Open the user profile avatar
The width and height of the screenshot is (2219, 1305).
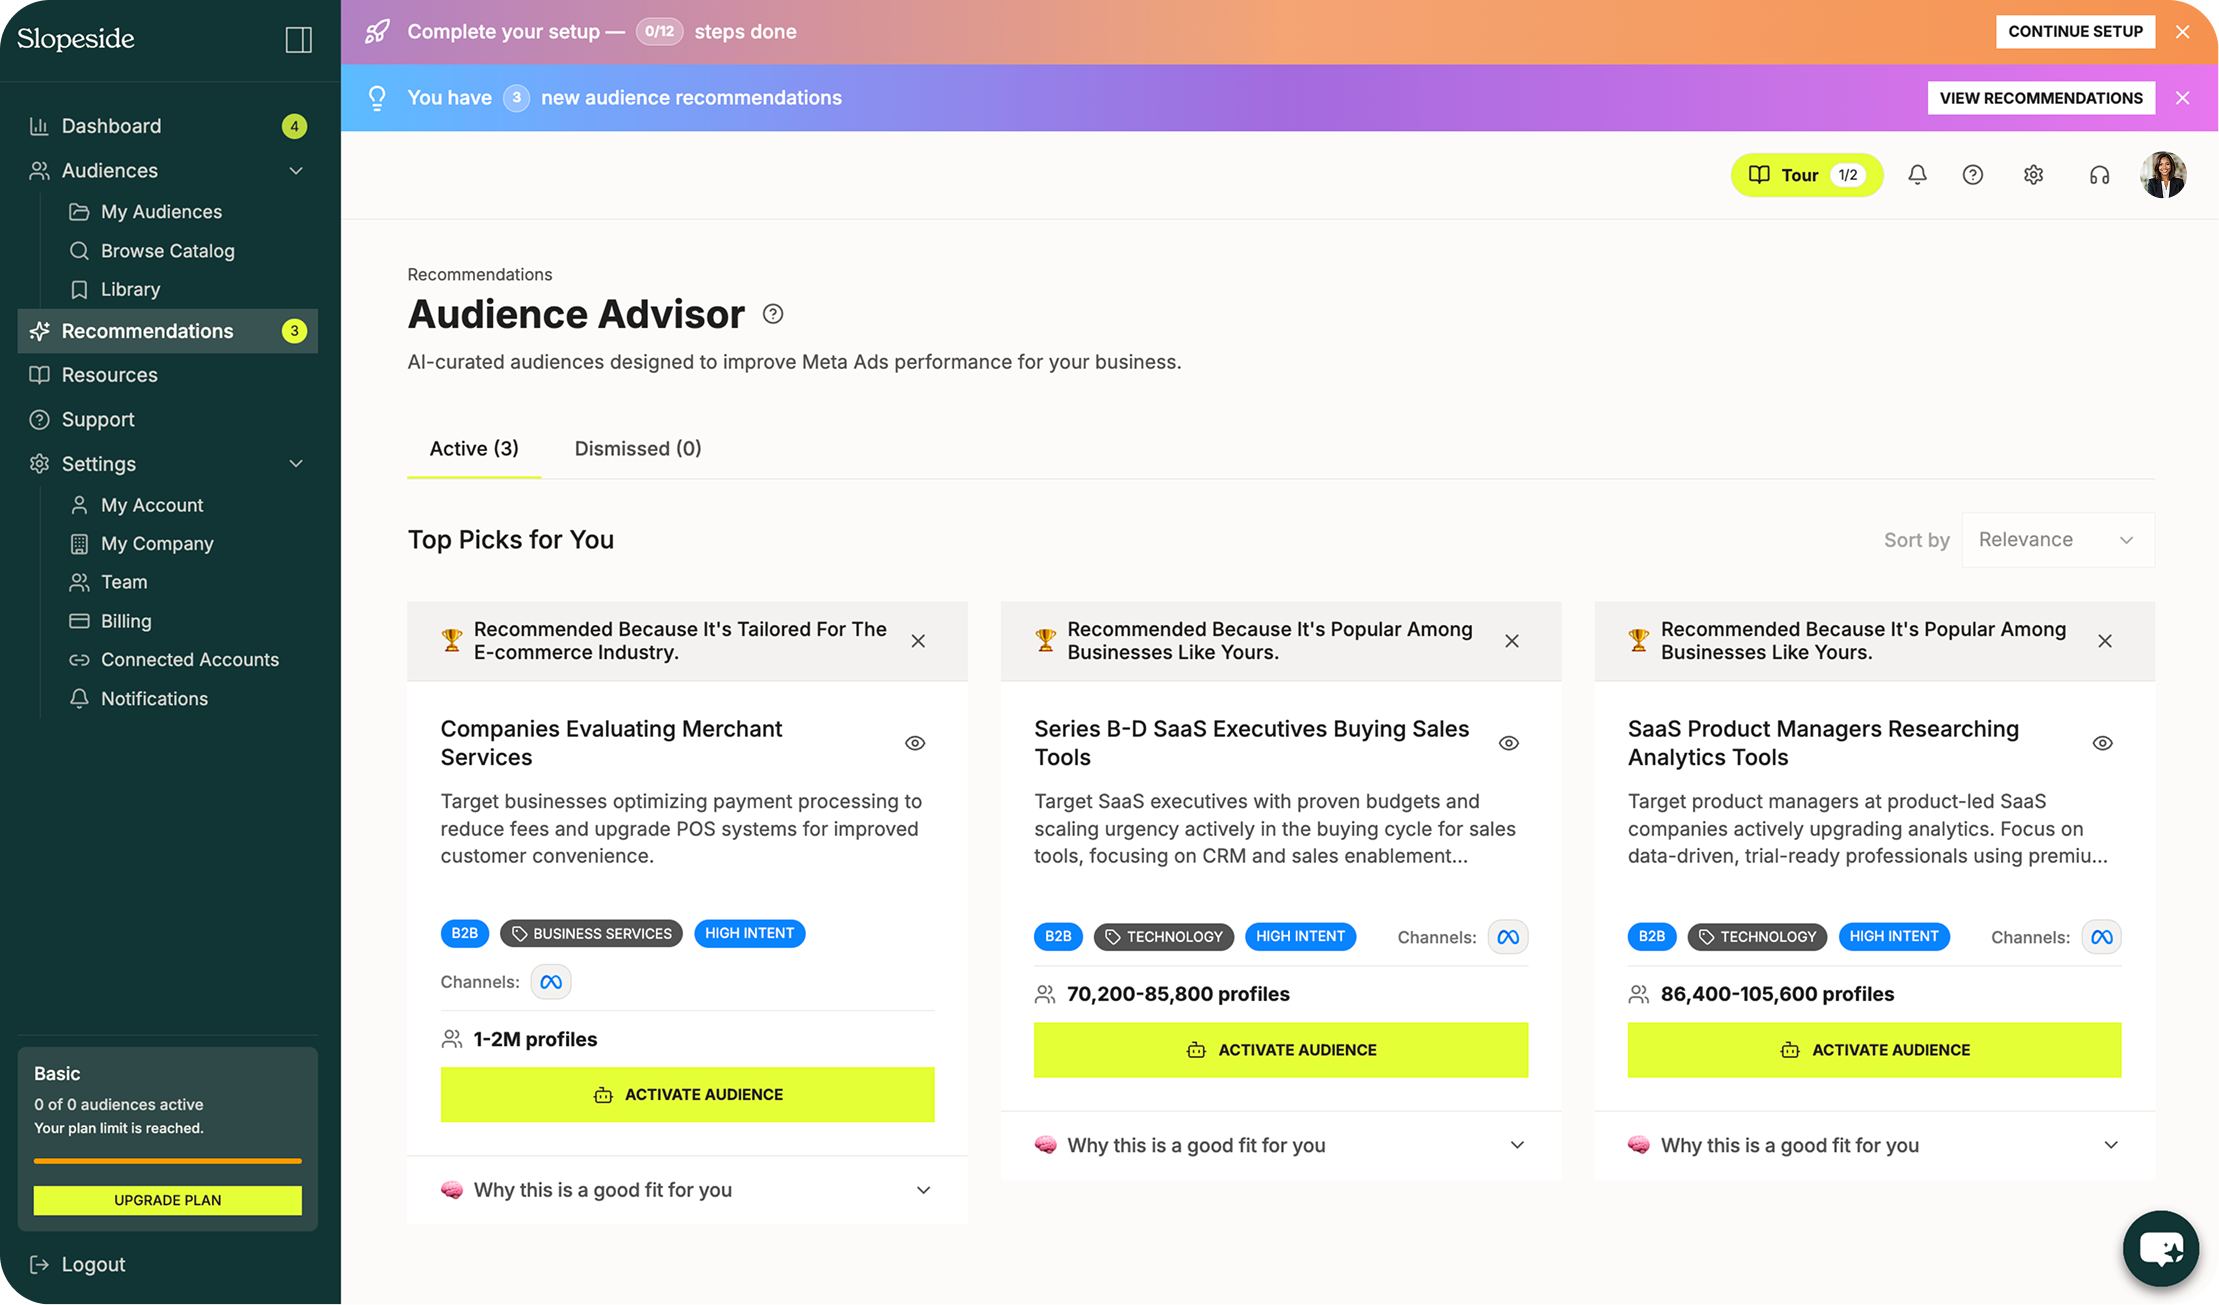[x=2163, y=175]
